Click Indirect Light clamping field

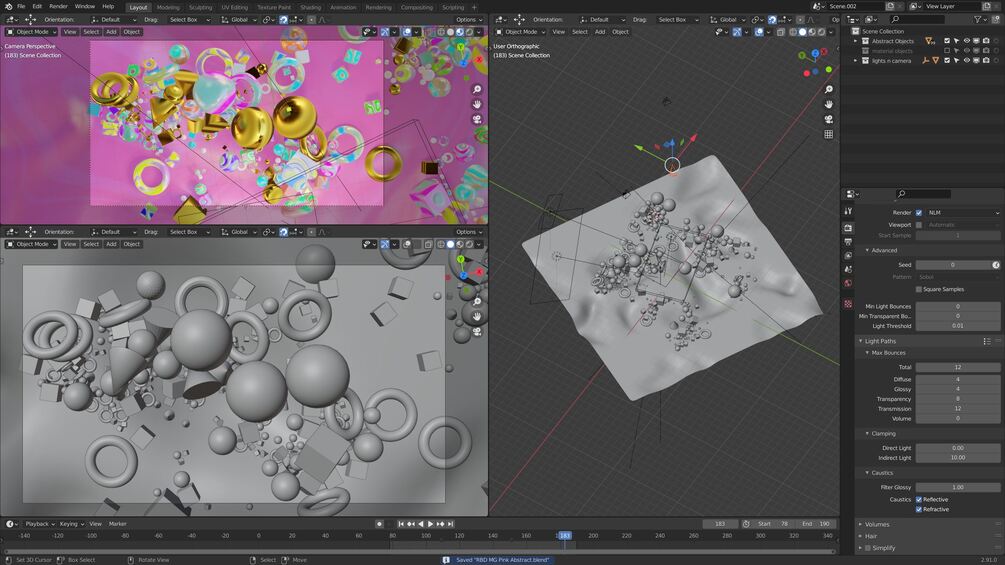pos(958,457)
